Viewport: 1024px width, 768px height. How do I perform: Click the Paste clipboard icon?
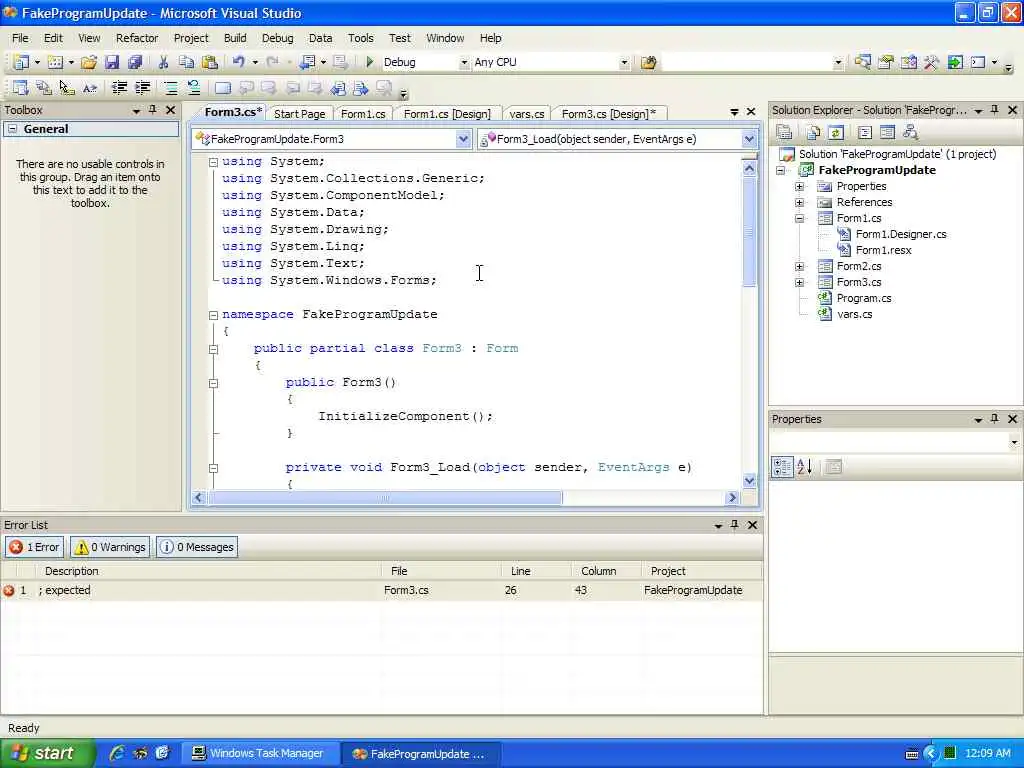[210, 62]
